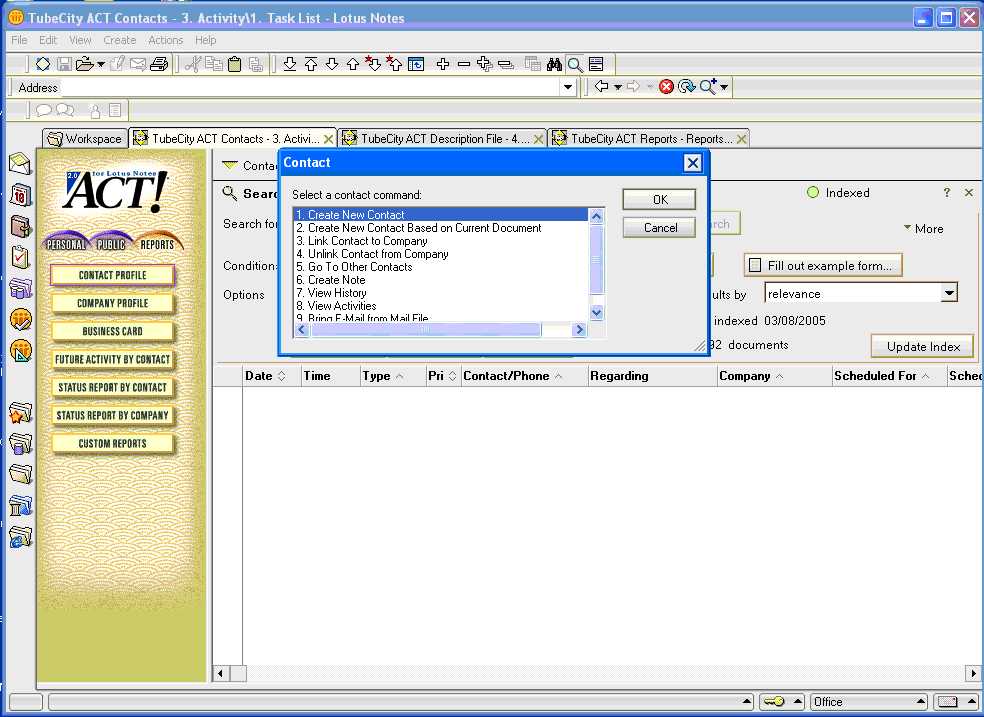Open the Calendar bookmark icon in left bar
This screenshot has width=984, height=717.
click(20, 195)
